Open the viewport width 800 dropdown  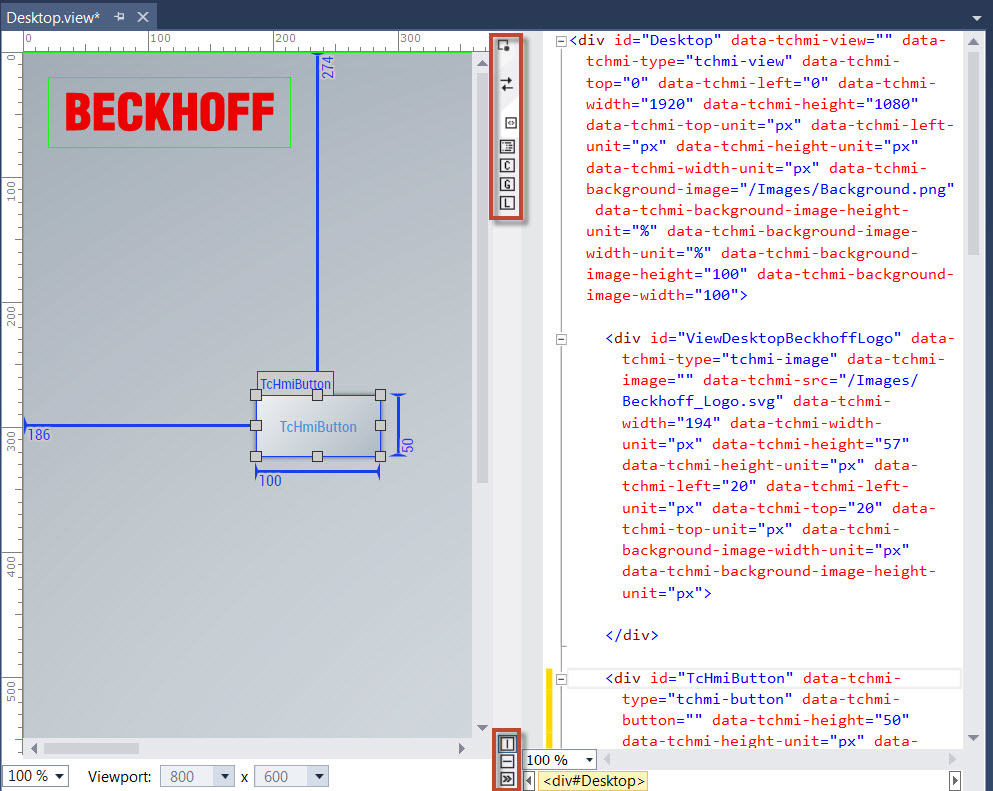click(x=224, y=776)
